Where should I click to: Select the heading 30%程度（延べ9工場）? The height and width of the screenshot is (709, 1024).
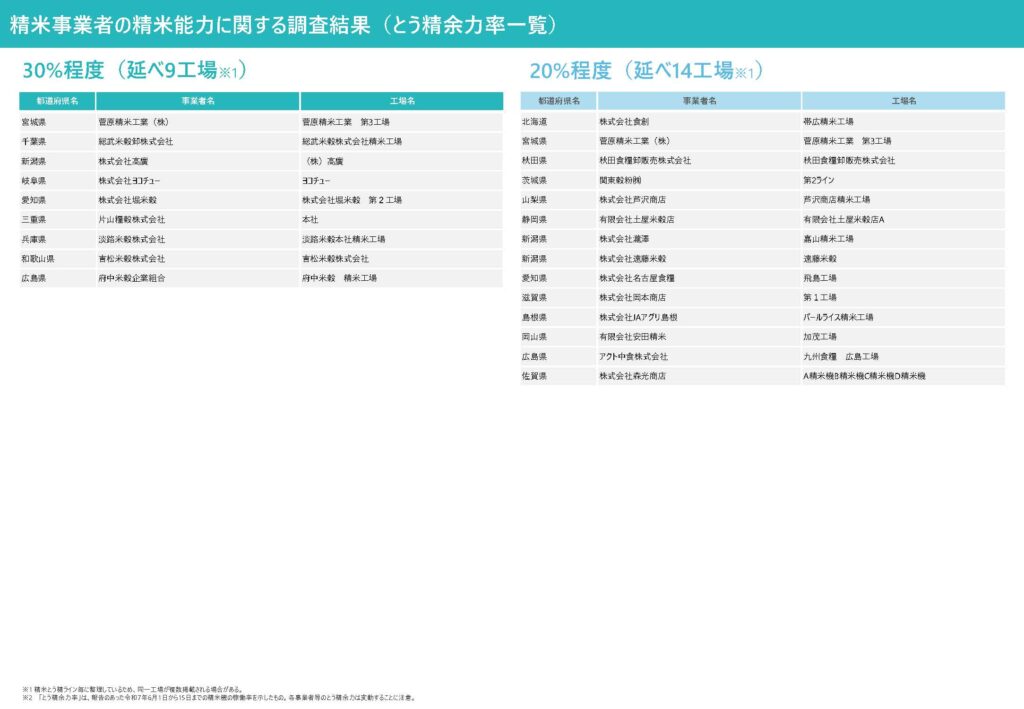(135, 69)
